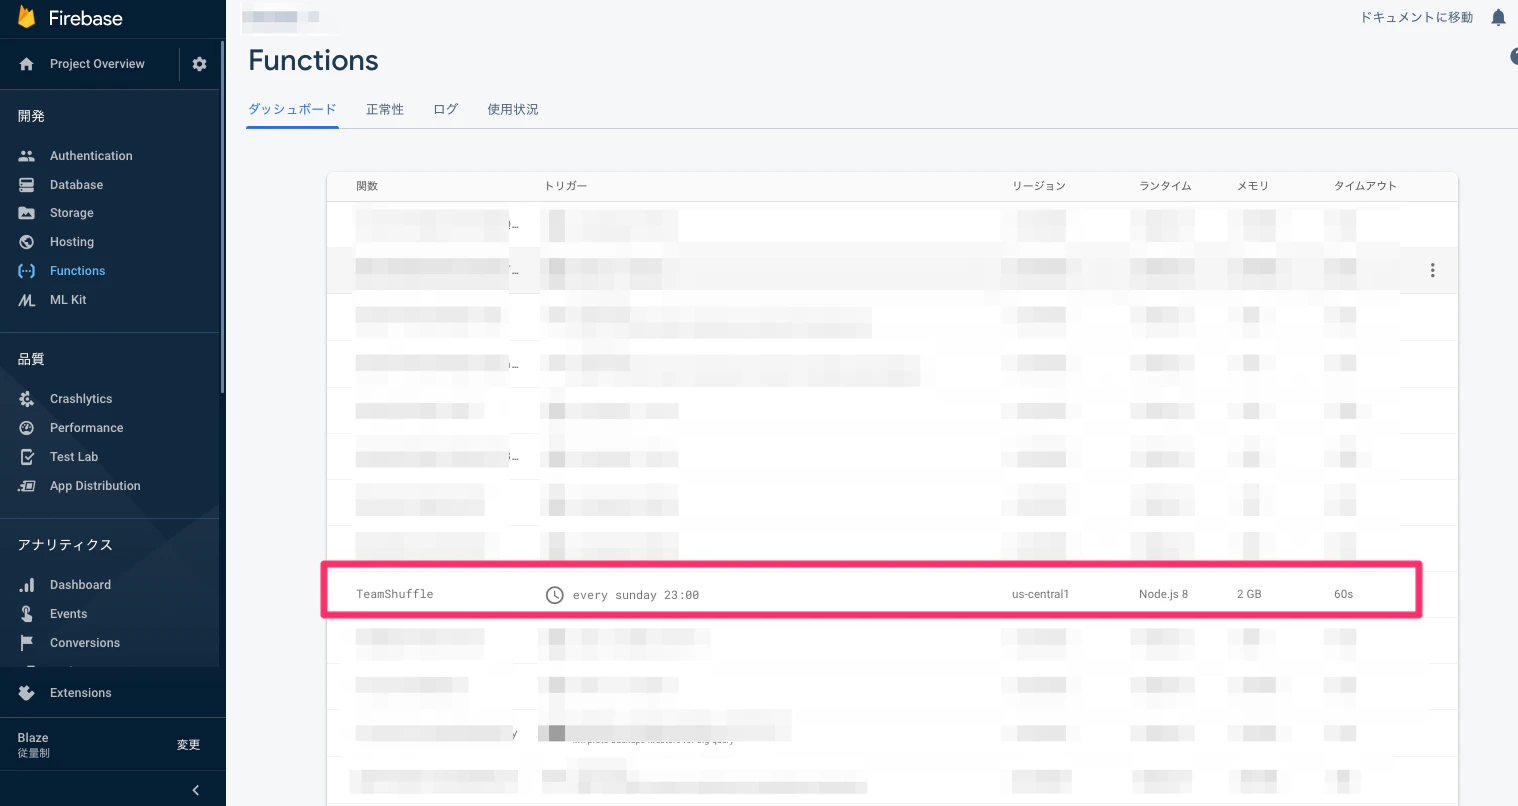1518x806 pixels.
Task: Click the Extensions icon
Action: point(27,693)
